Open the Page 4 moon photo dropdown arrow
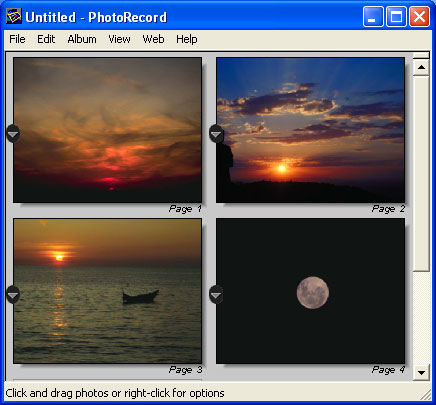Image resolution: width=436 pixels, height=405 pixels. pos(216,295)
